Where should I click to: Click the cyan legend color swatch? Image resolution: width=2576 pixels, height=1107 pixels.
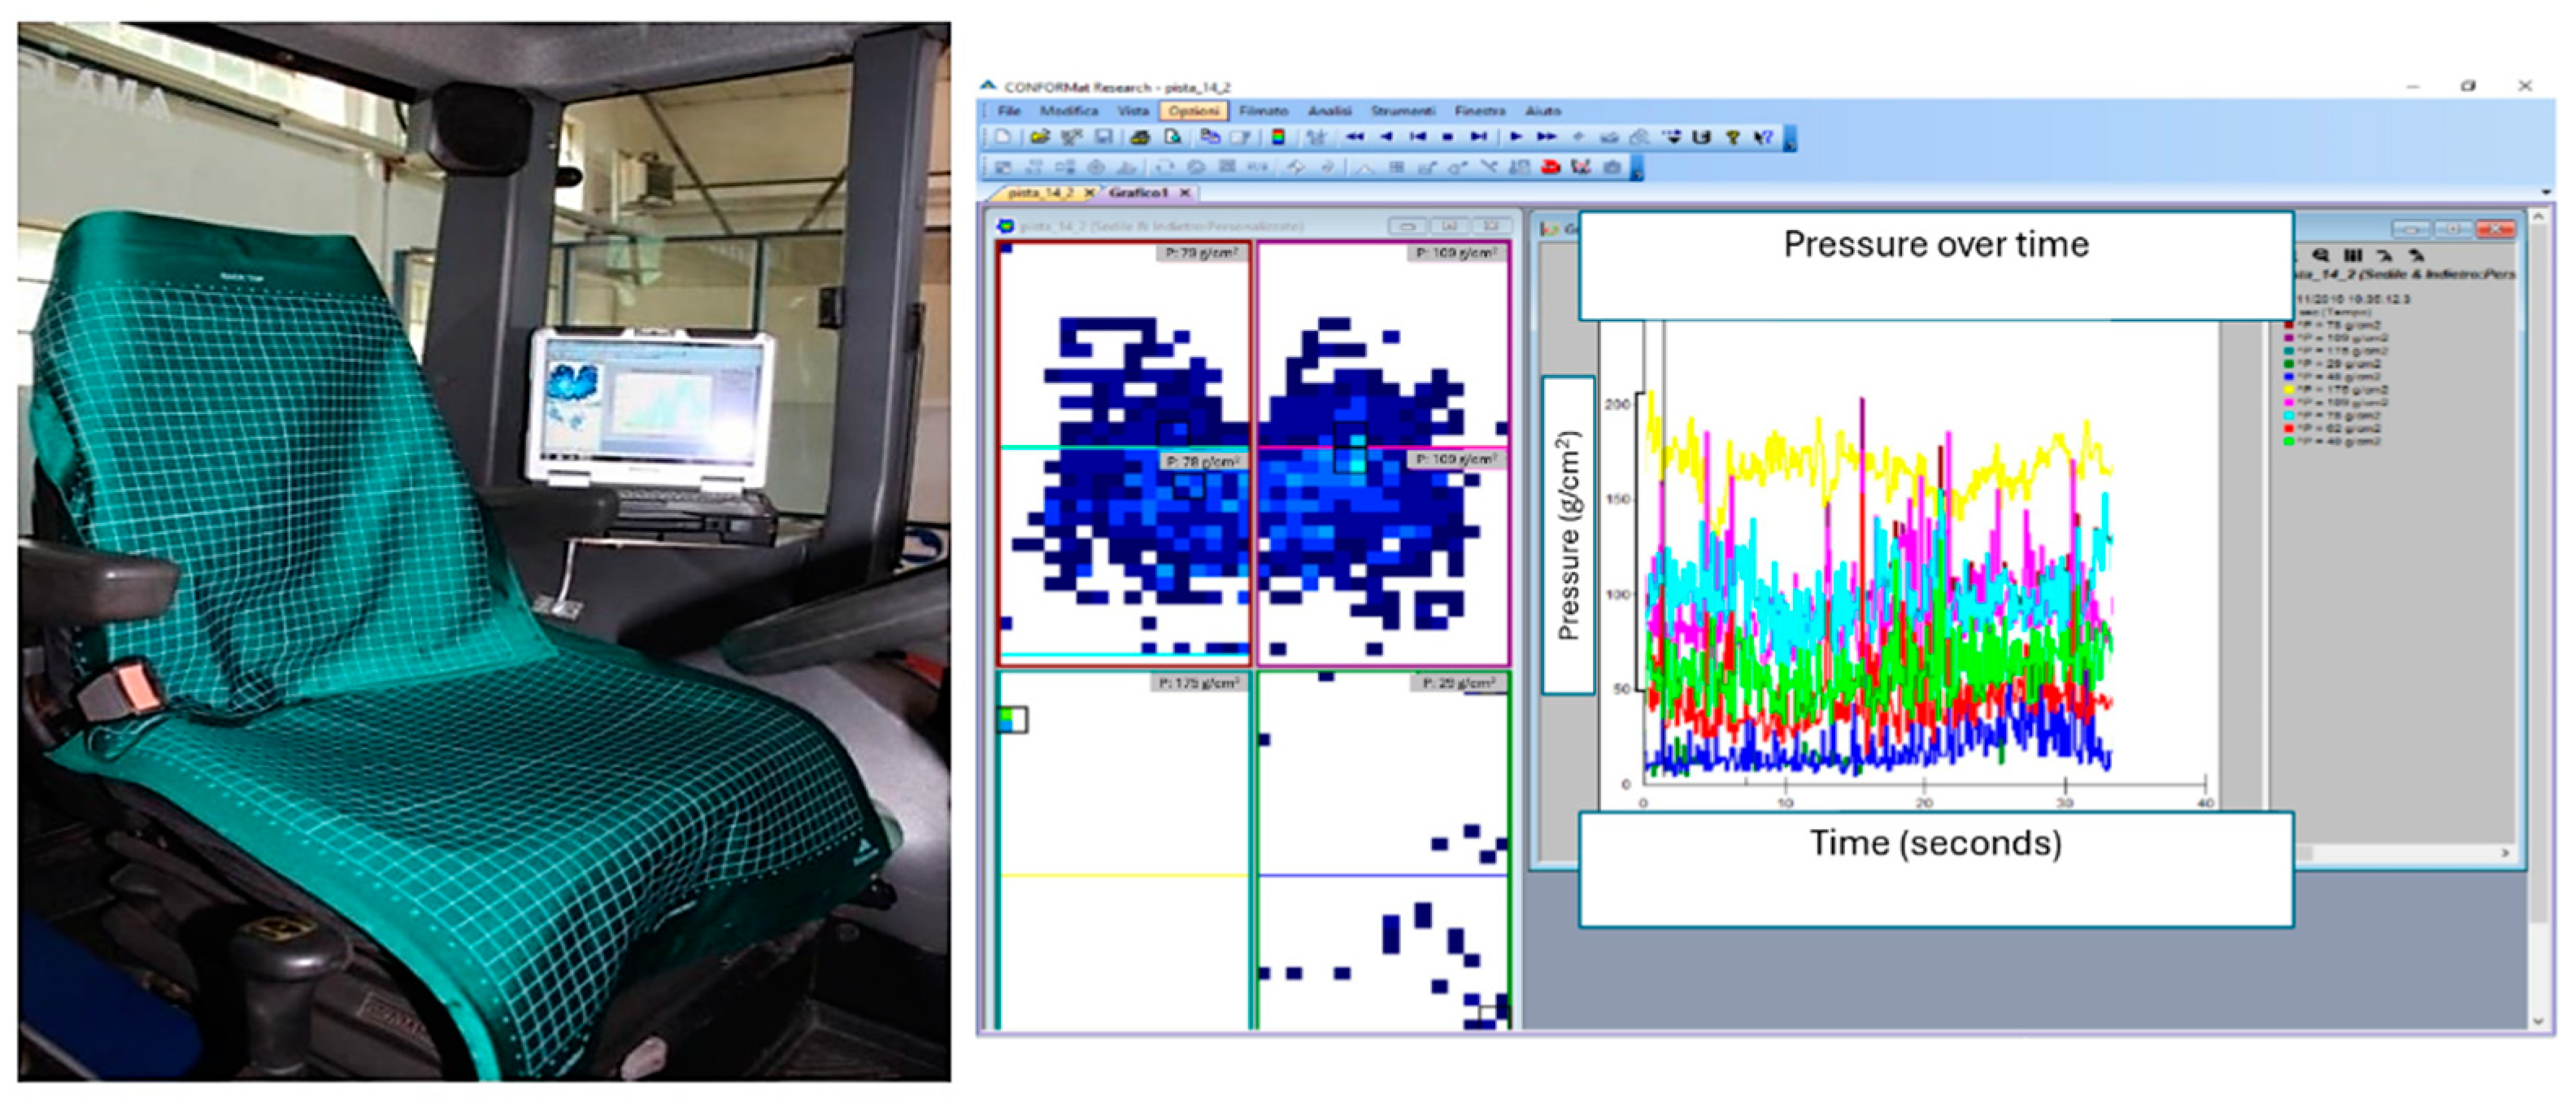click(x=2290, y=415)
